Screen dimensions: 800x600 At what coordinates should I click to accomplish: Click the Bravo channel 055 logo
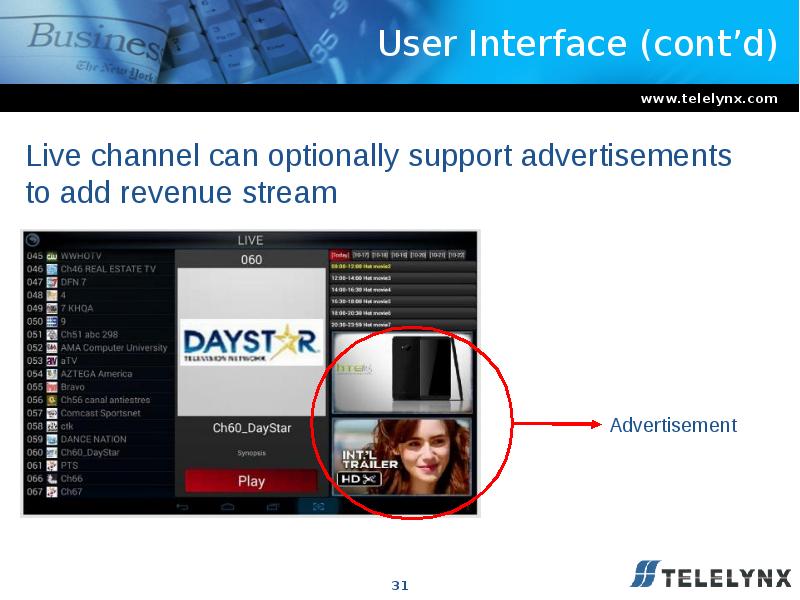click(52, 387)
